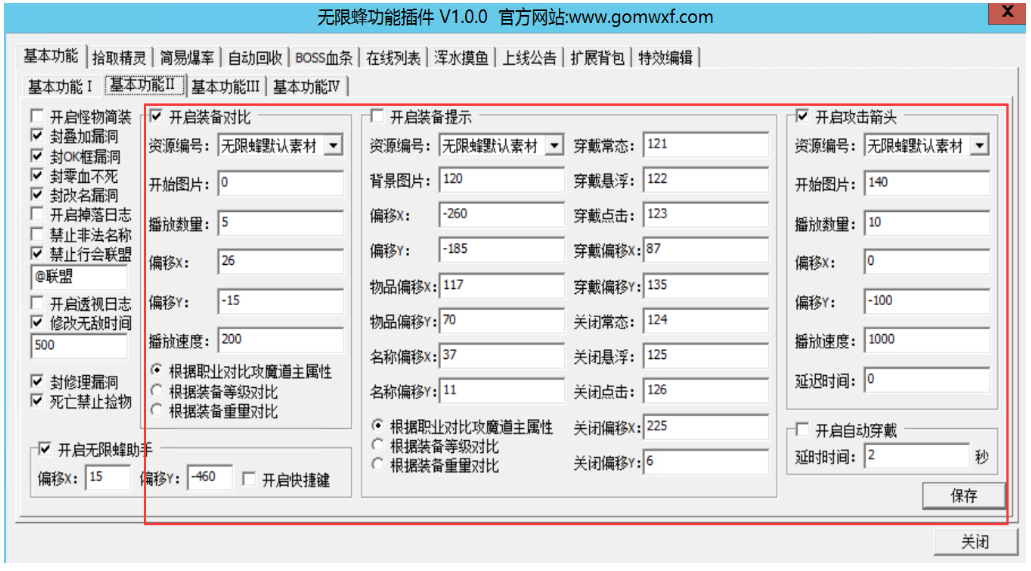Uncheck the 封零血不死 option
Image resolution: width=1031 pixels, height=571 pixels.
click(38, 176)
